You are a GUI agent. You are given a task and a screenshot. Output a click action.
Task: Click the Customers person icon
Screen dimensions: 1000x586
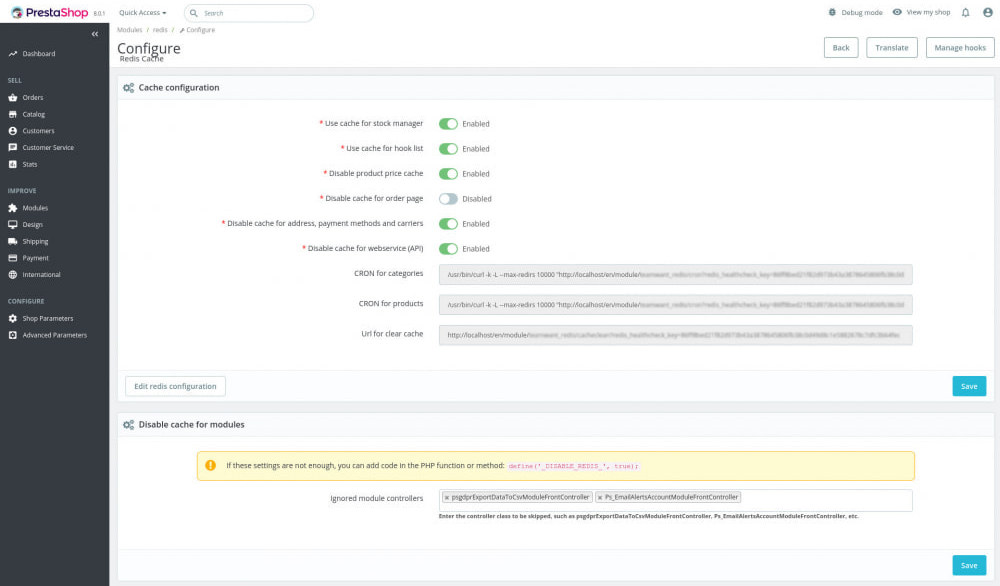(x=13, y=131)
